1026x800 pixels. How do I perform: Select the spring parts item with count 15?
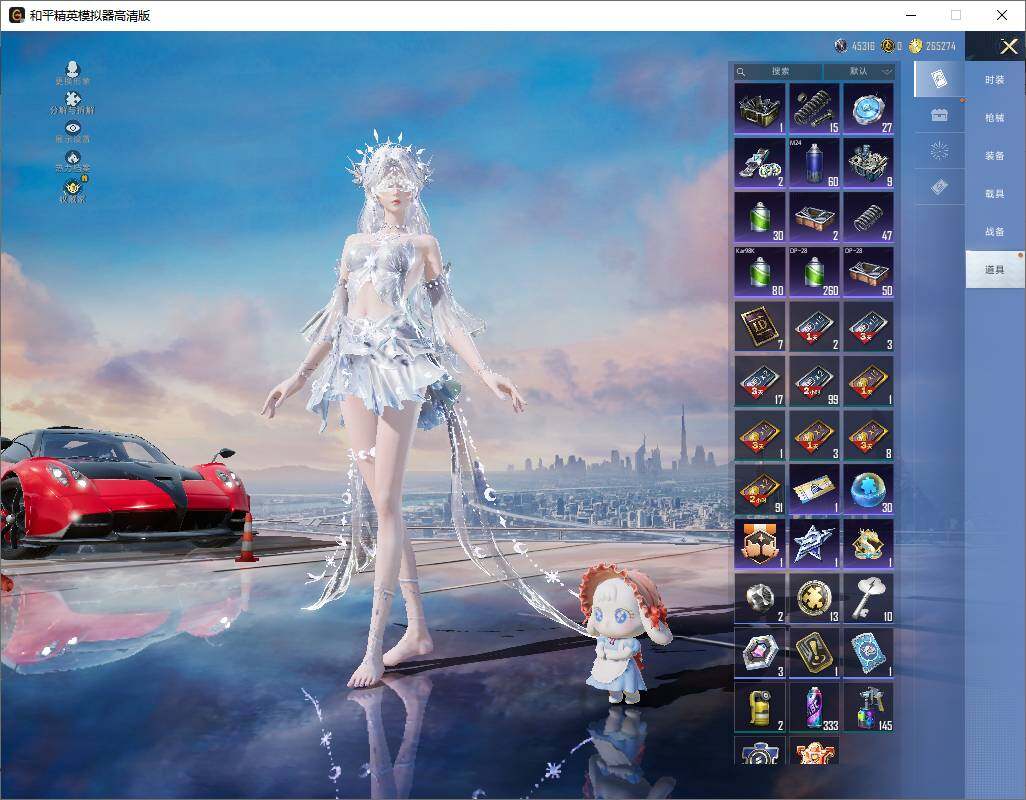coord(814,109)
